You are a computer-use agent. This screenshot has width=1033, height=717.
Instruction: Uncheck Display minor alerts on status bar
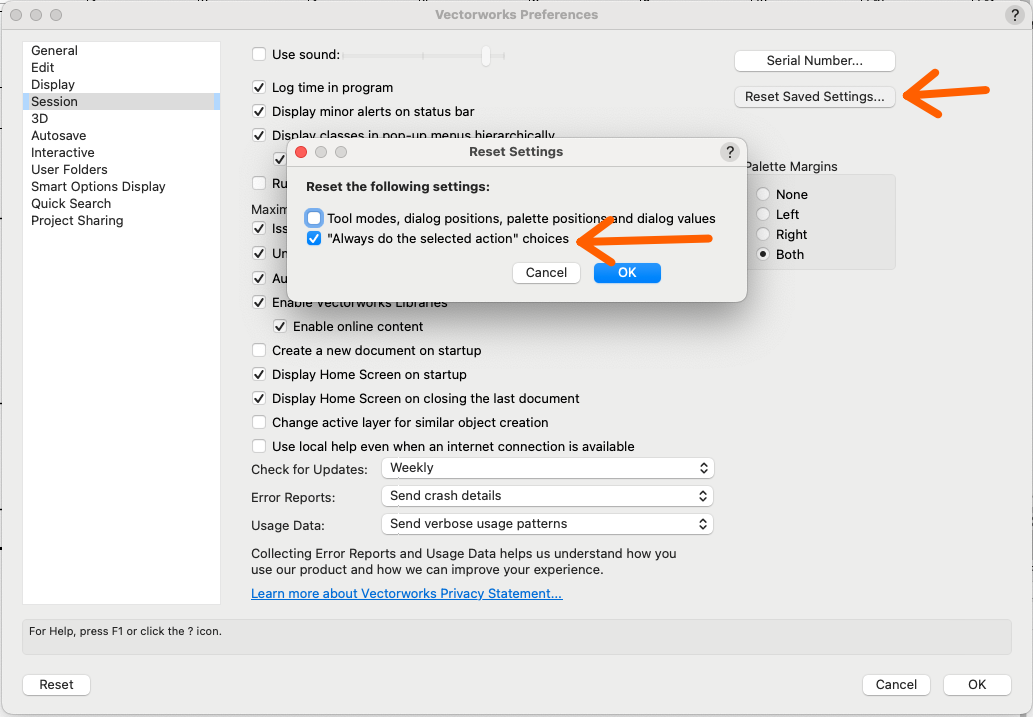[x=259, y=112]
